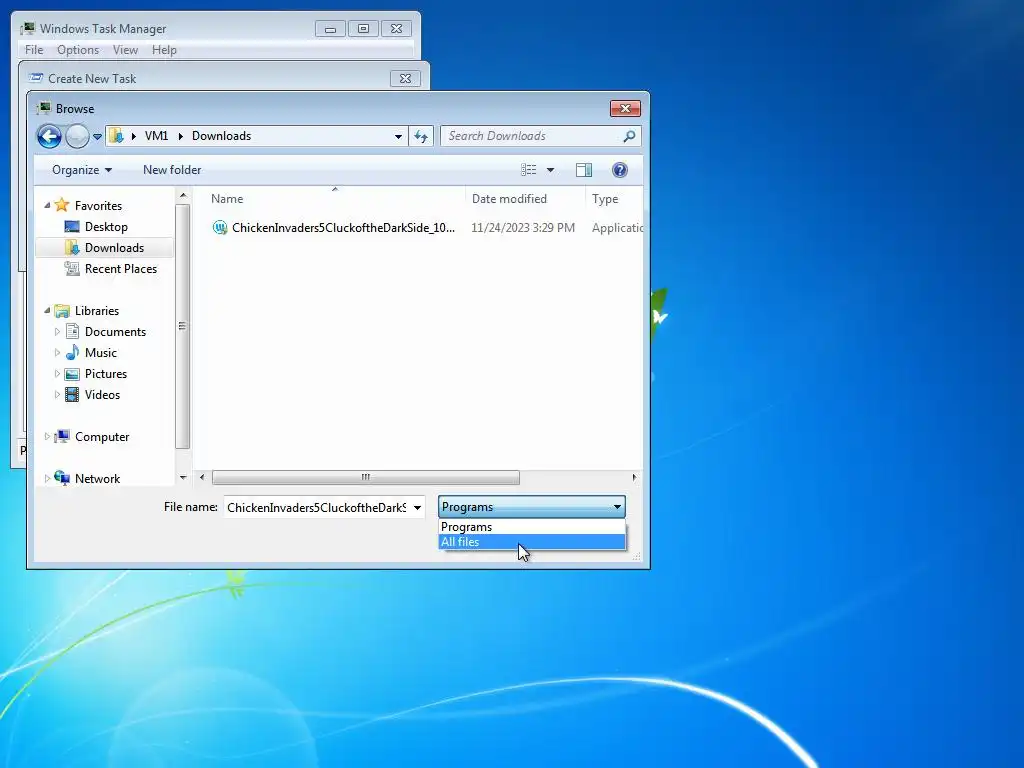Click the navigation pane vertical scrollbar thumb
Image resolution: width=1024 pixels, height=768 pixels.
pyautogui.click(x=182, y=327)
